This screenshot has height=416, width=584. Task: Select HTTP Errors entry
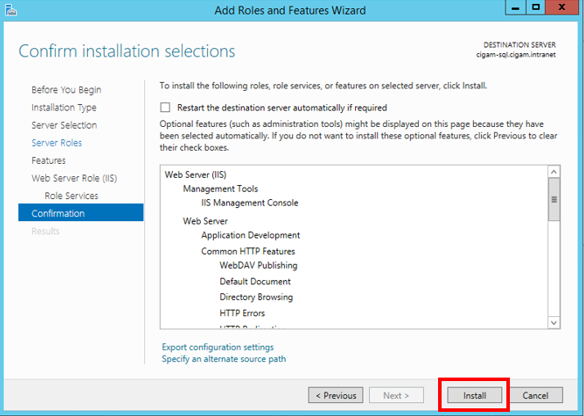tap(242, 313)
